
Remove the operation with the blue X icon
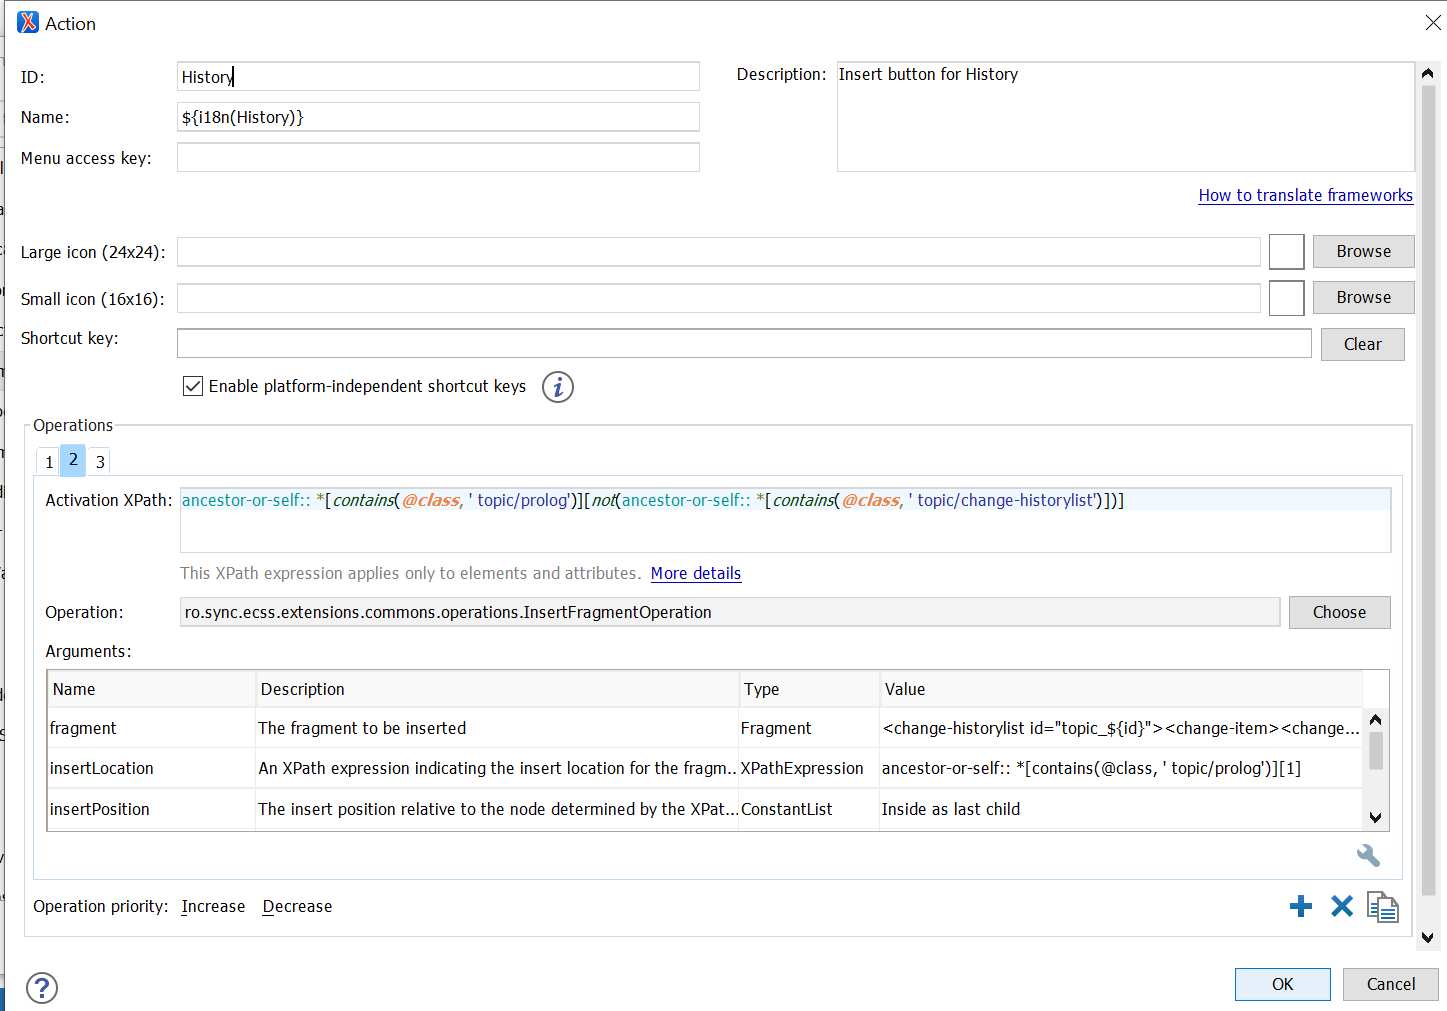1342,906
